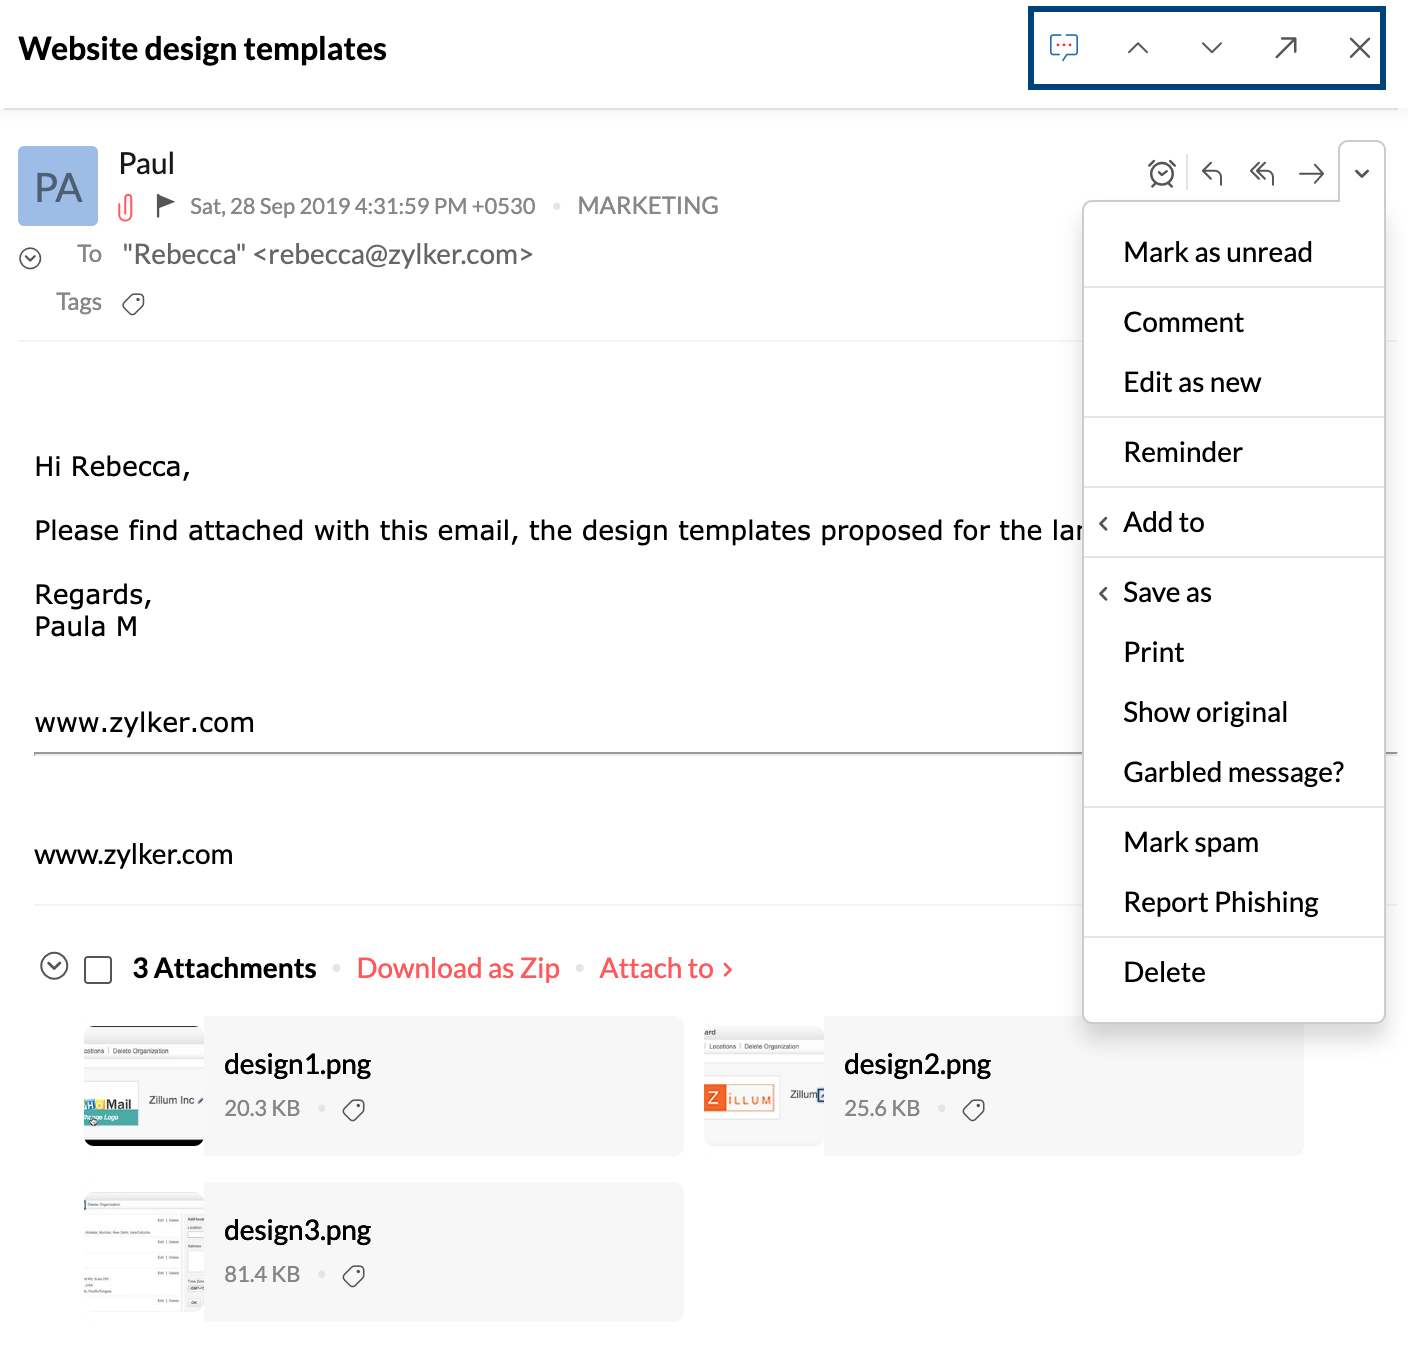The width and height of the screenshot is (1408, 1364).
Task: Choose Report Phishing menu option
Action: (x=1220, y=902)
